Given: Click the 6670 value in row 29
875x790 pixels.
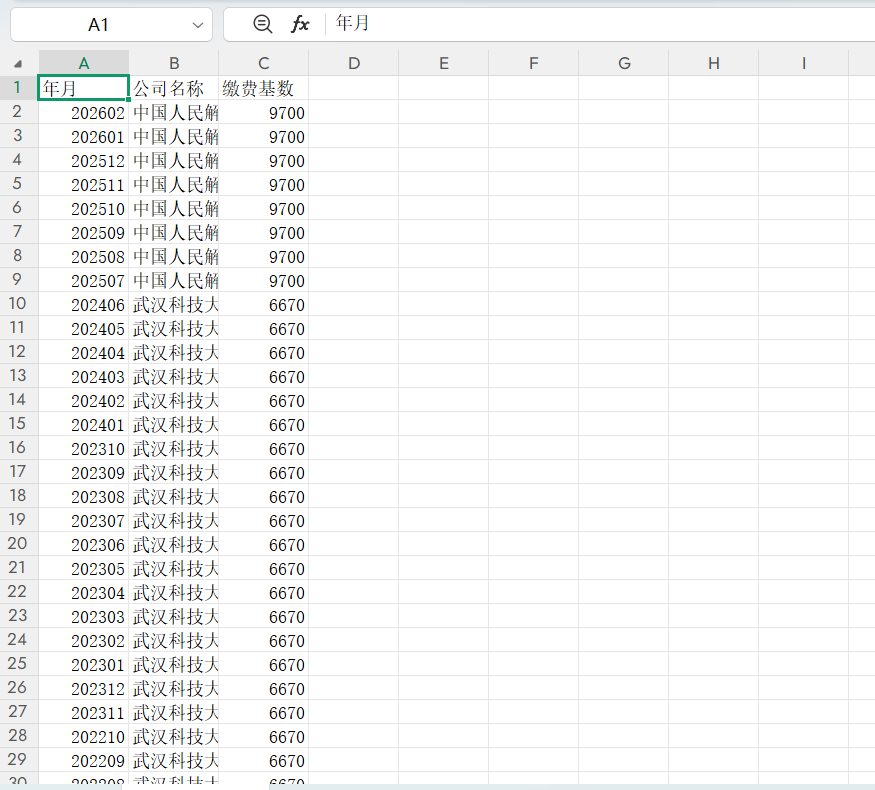Looking at the screenshot, I should pyautogui.click(x=264, y=760).
